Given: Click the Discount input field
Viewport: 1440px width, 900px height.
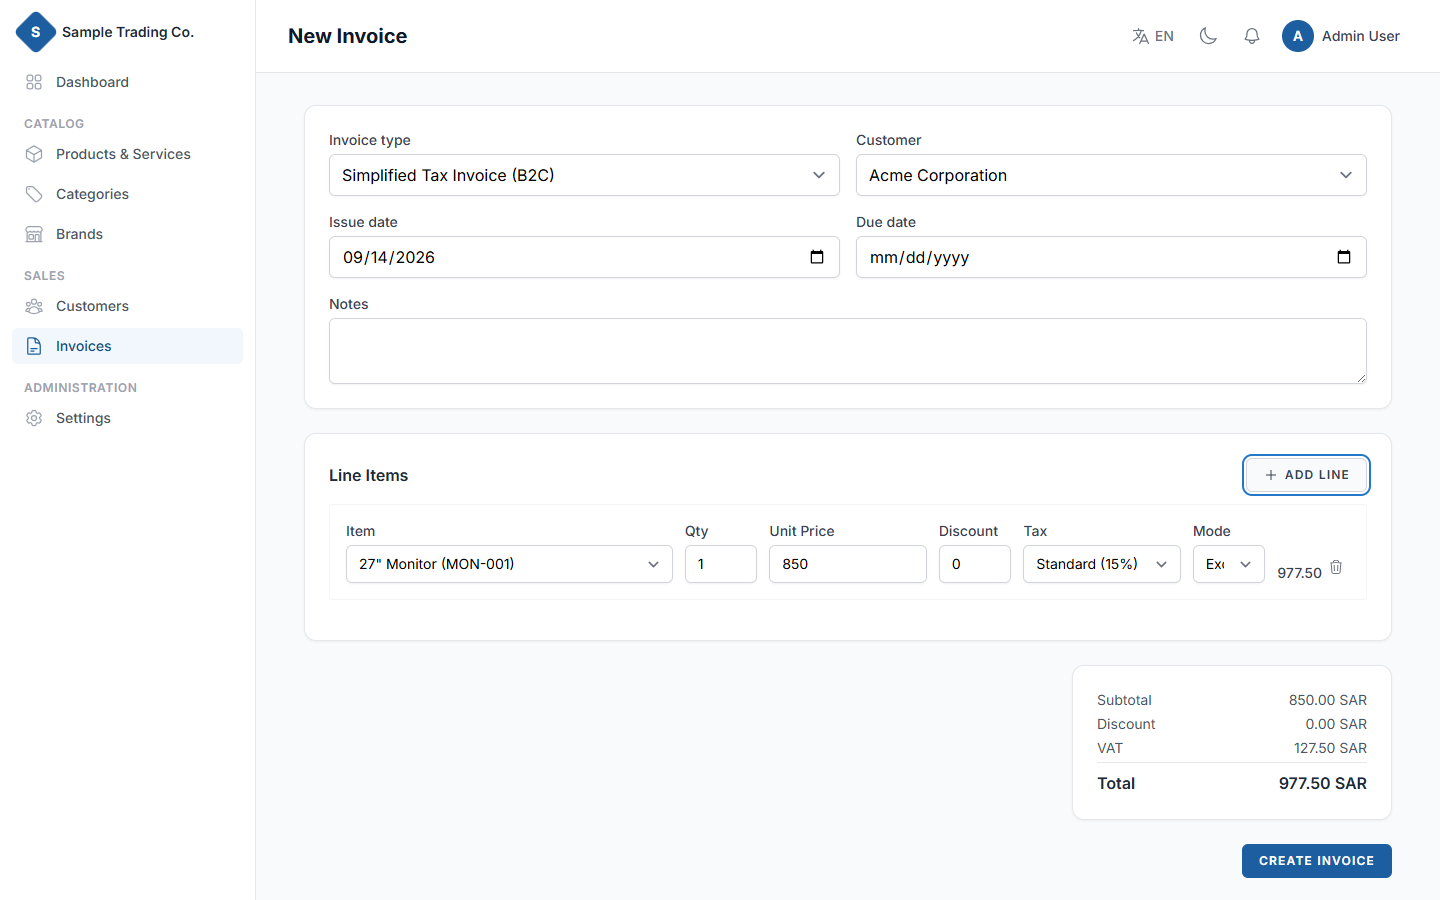Looking at the screenshot, I should (x=975, y=564).
